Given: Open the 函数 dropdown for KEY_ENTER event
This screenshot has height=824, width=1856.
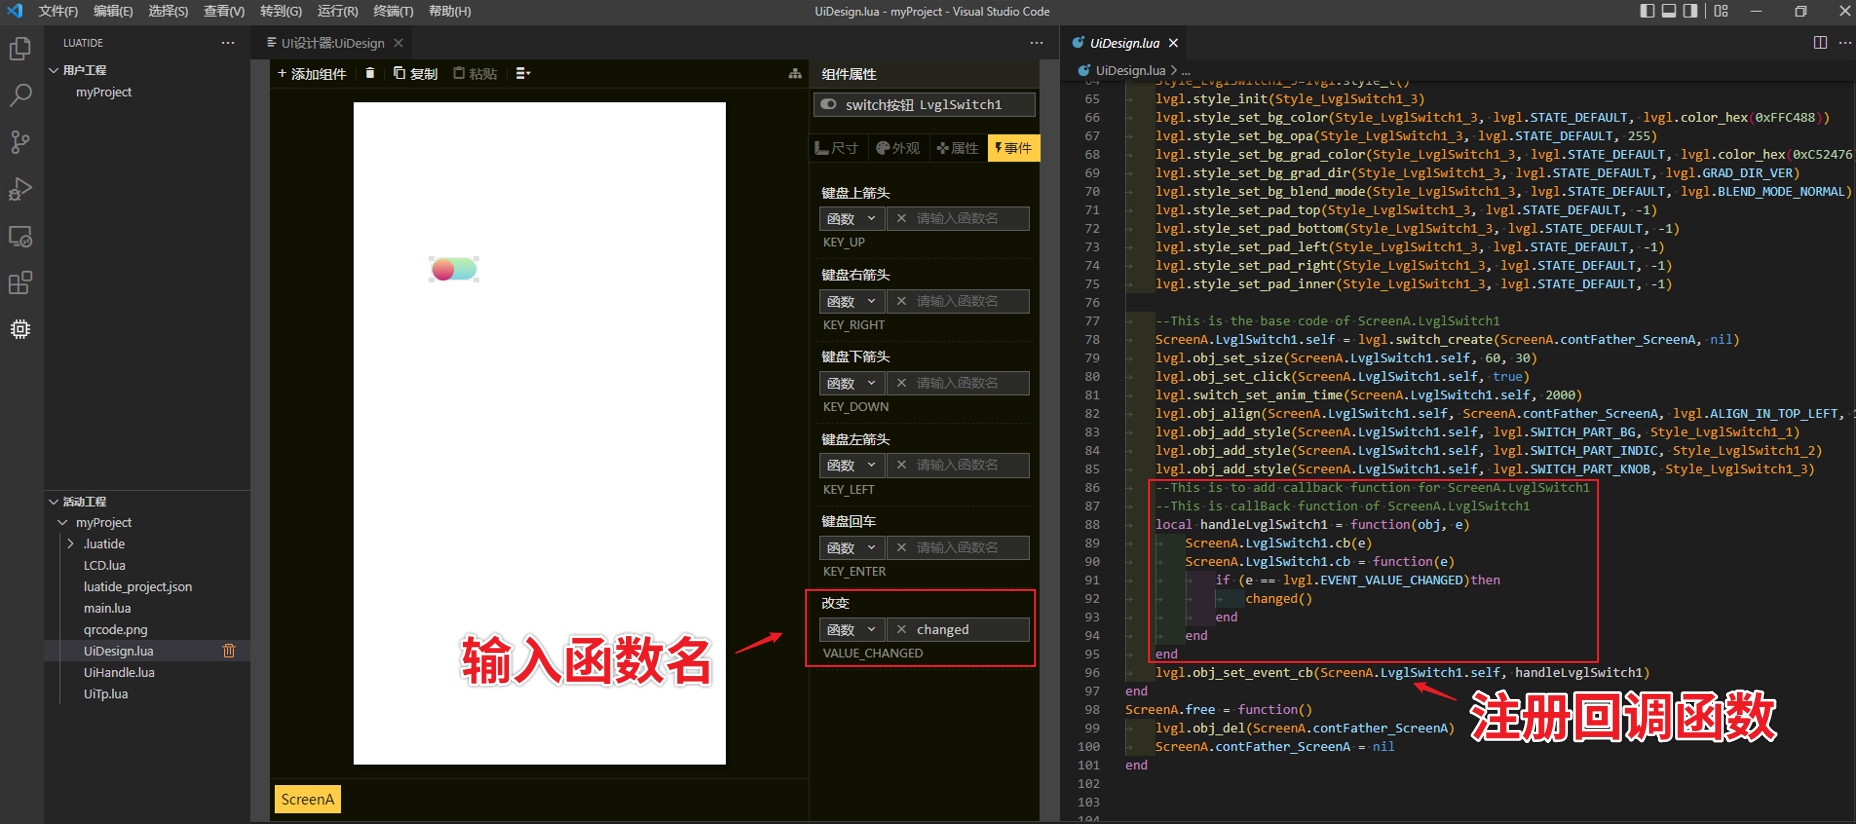Looking at the screenshot, I should (x=852, y=547).
